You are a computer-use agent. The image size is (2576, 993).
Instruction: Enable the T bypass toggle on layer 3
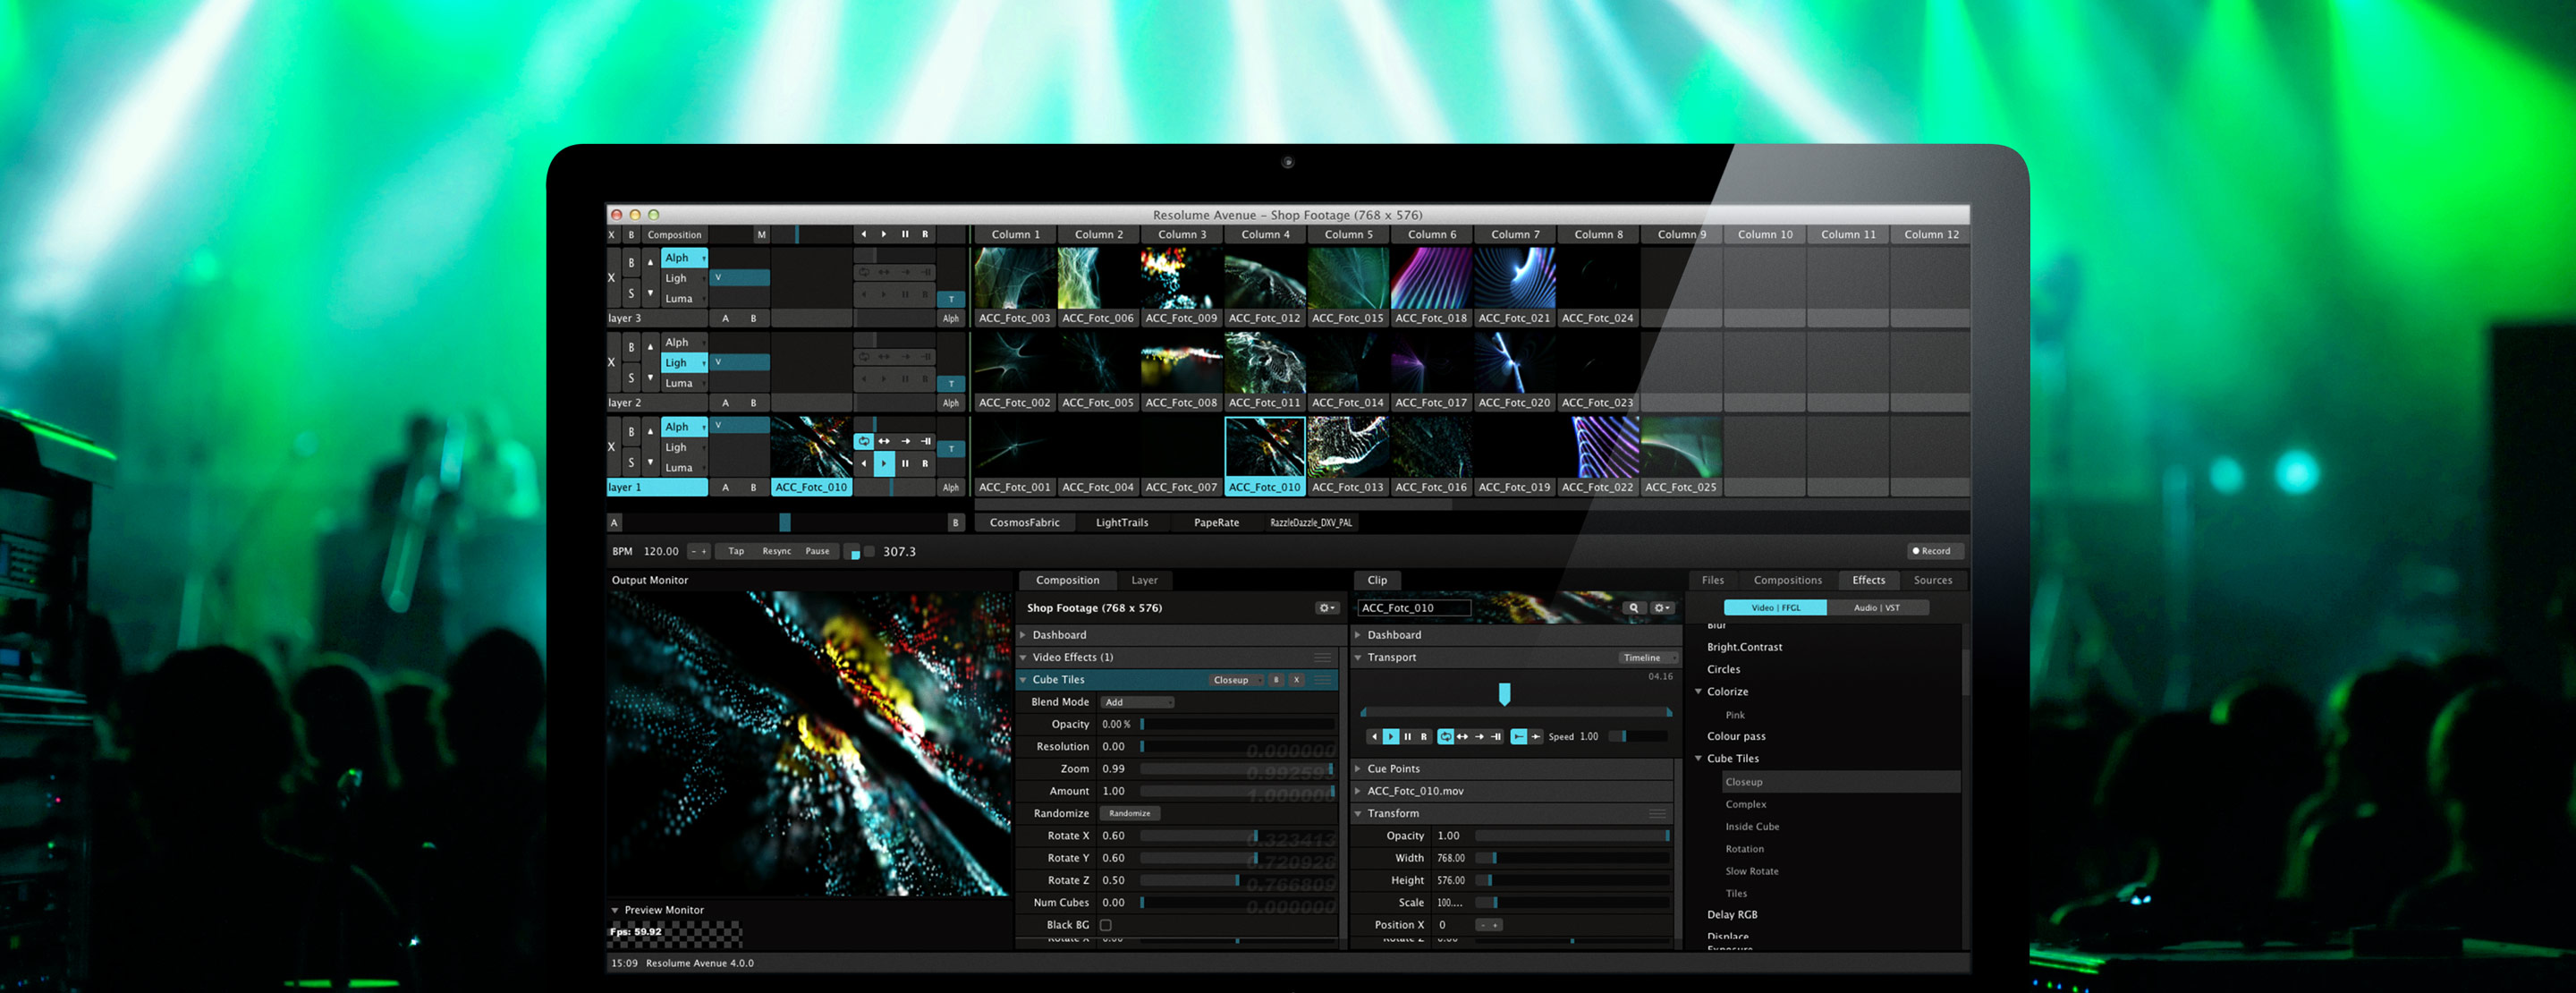(950, 298)
